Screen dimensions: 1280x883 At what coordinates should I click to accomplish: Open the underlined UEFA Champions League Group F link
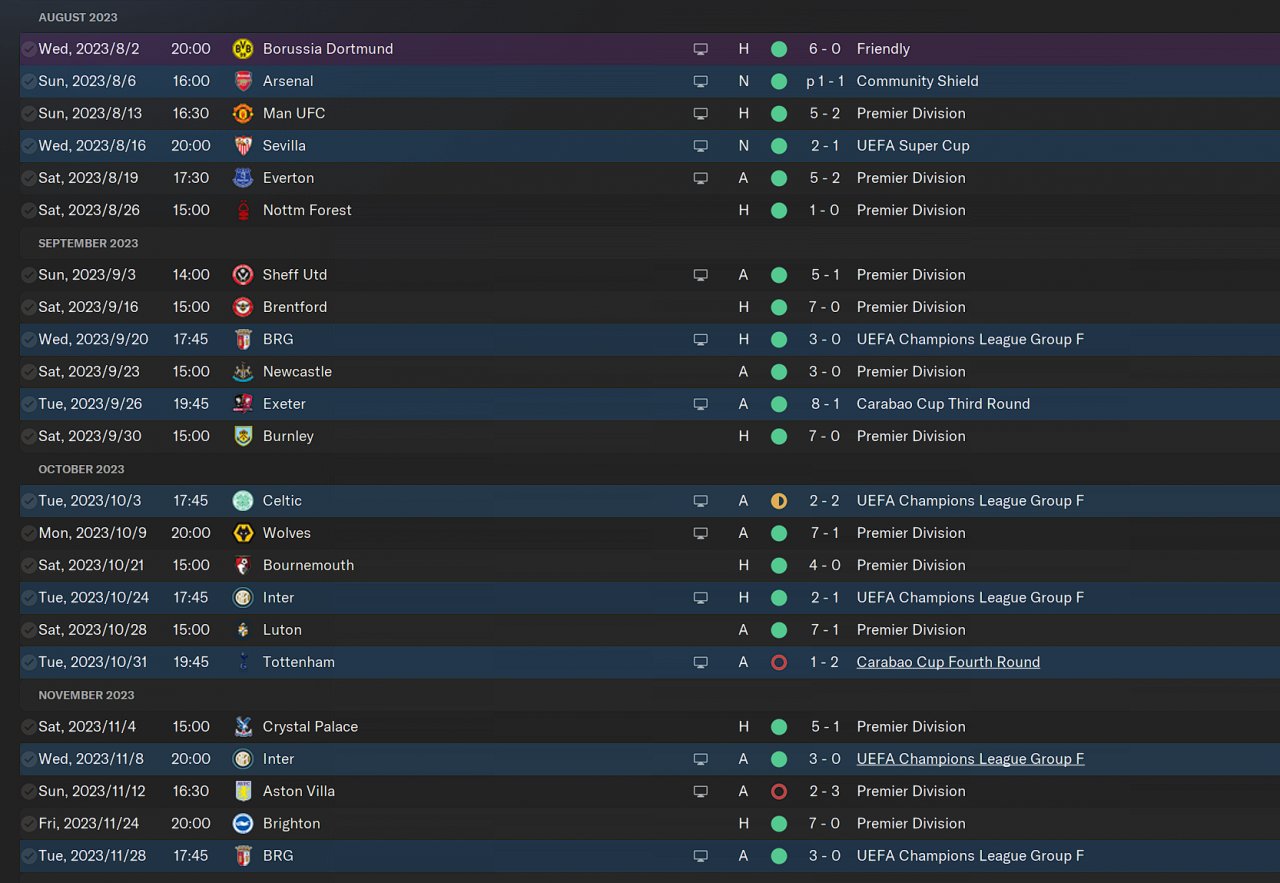click(970, 759)
